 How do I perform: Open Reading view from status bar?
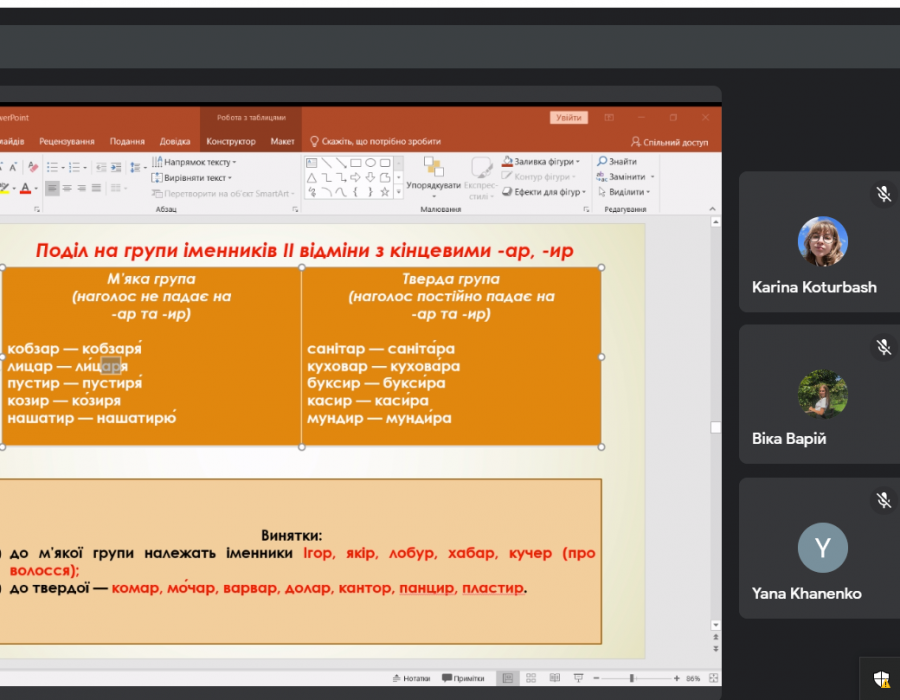(555, 678)
